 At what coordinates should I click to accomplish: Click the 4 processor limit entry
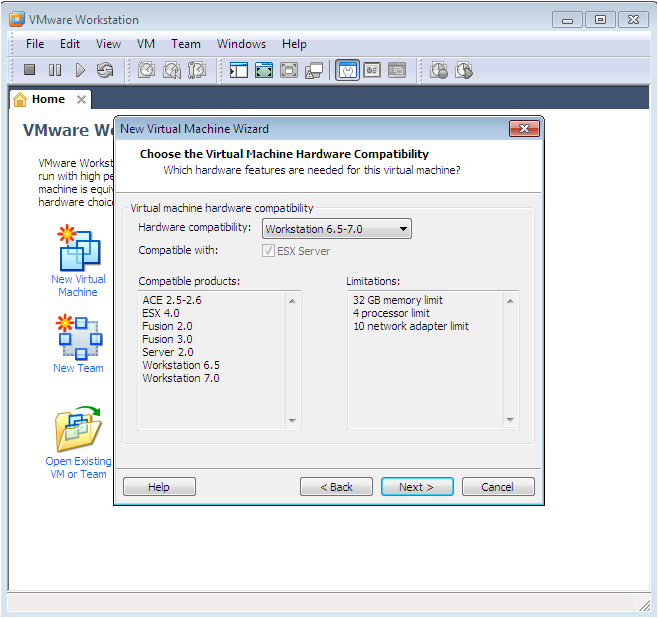pos(391,313)
